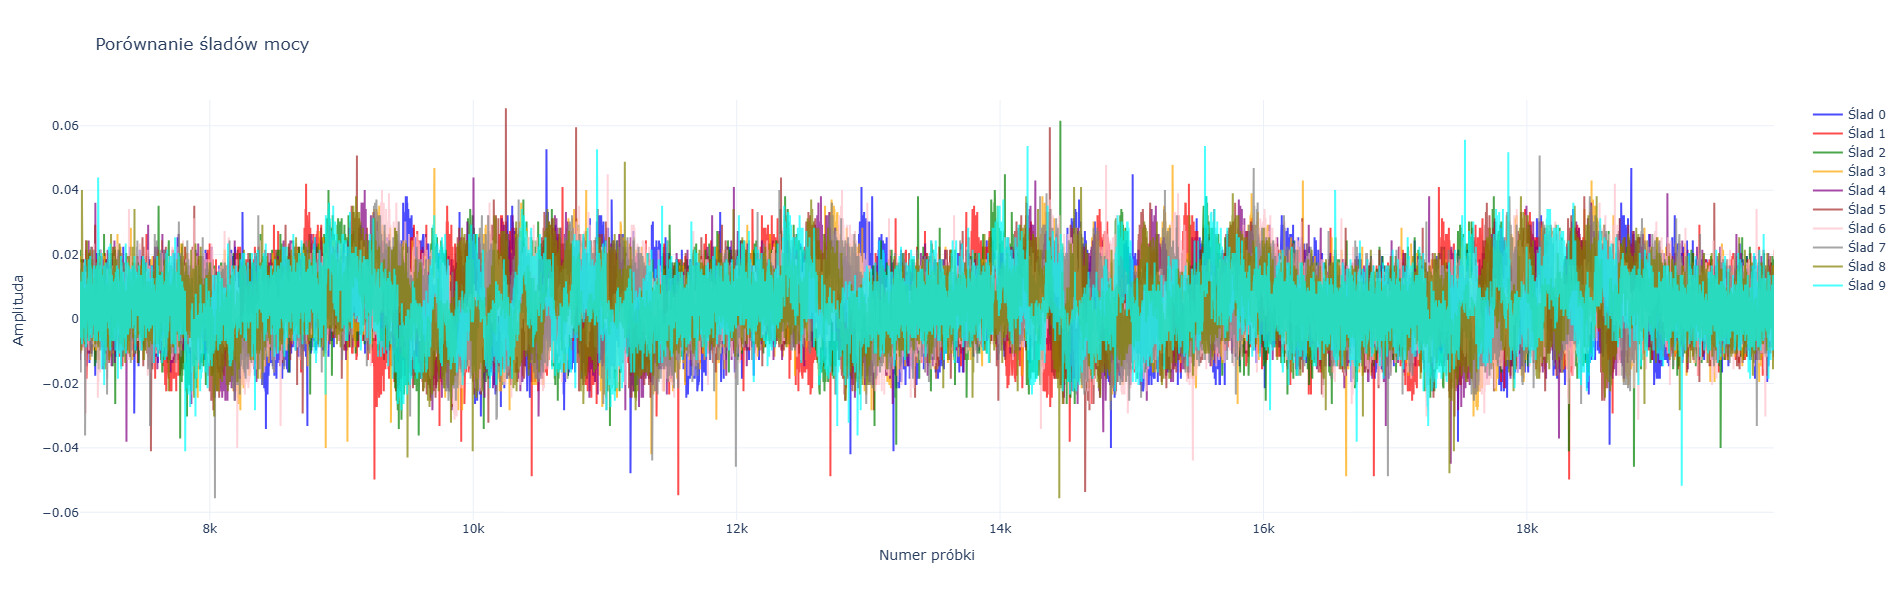Hide the purple Ślad 4 trace

(x=1865, y=191)
